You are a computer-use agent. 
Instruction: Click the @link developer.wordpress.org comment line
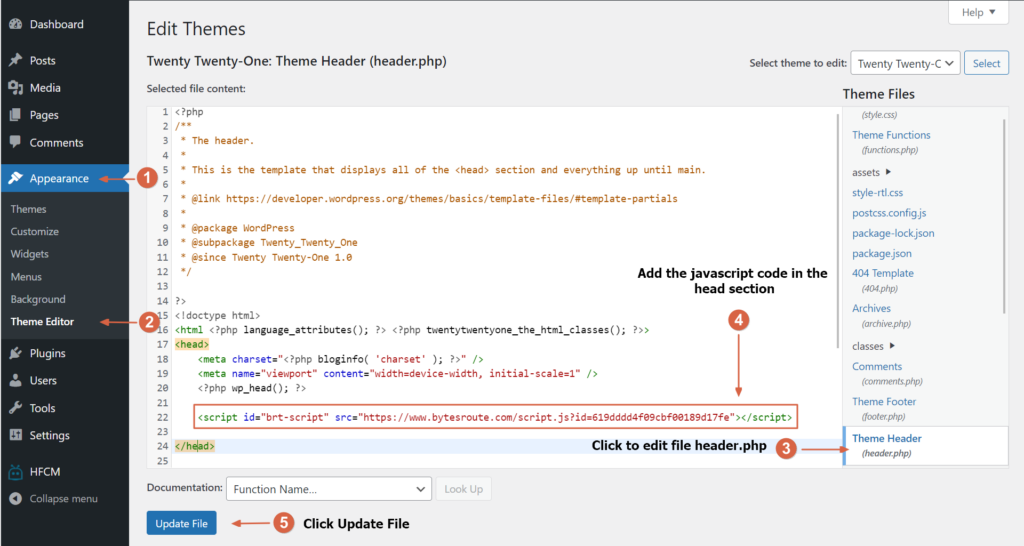429,199
